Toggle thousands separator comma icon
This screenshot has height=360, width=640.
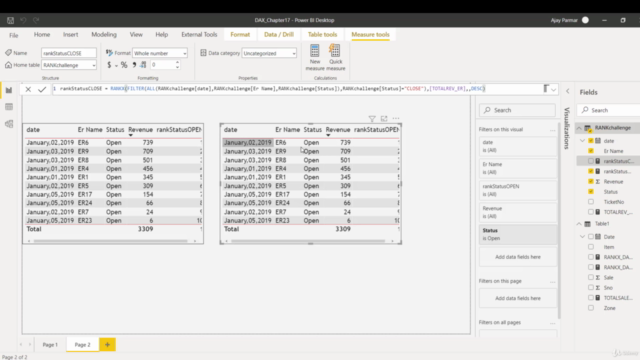[x=134, y=65]
